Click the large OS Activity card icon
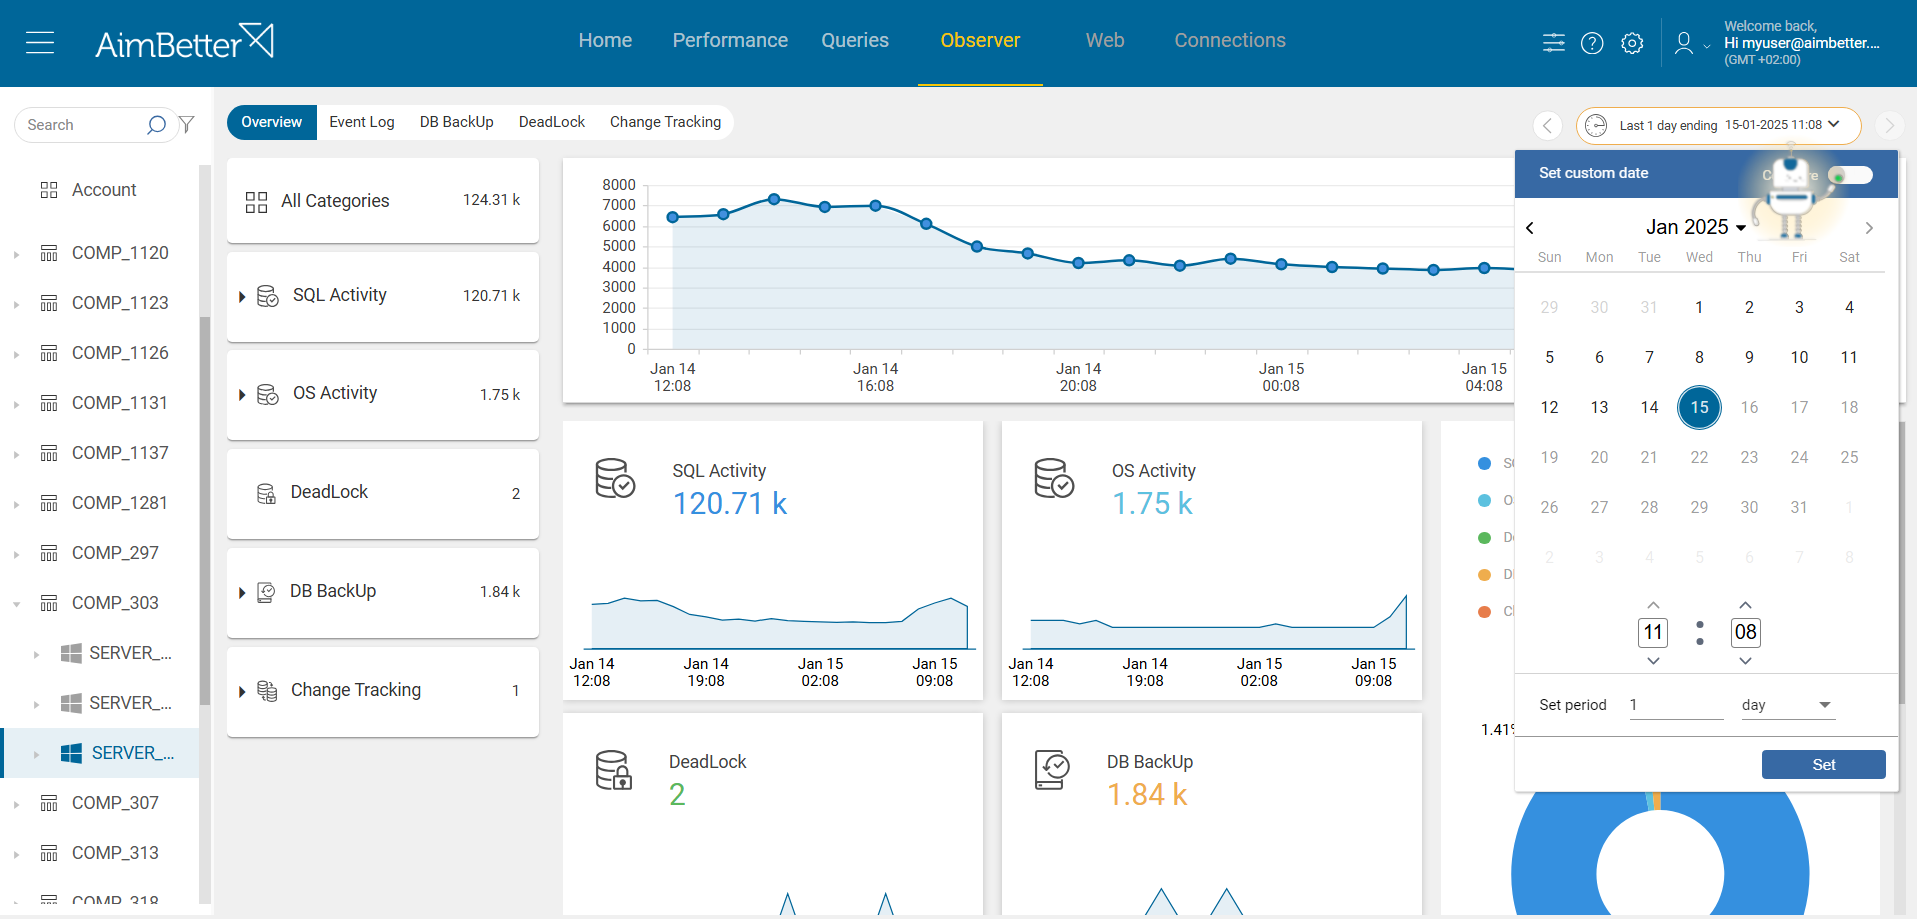The width and height of the screenshot is (1917, 919). click(x=1054, y=478)
